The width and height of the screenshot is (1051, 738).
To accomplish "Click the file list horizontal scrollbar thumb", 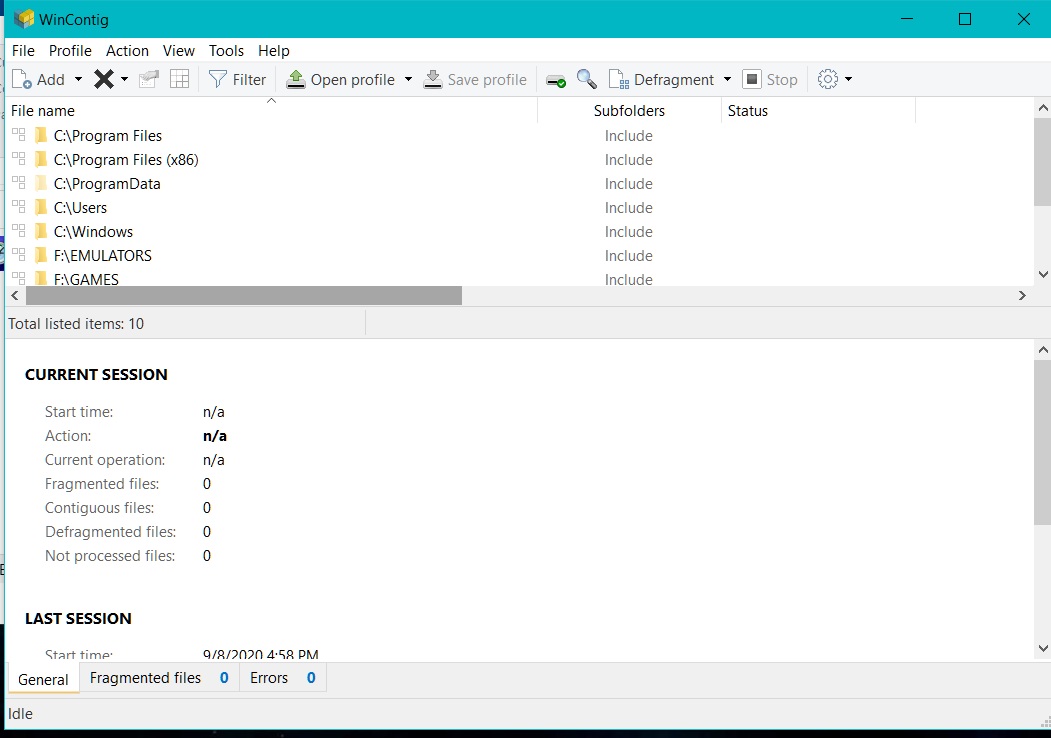I will click(x=244, y=296).
